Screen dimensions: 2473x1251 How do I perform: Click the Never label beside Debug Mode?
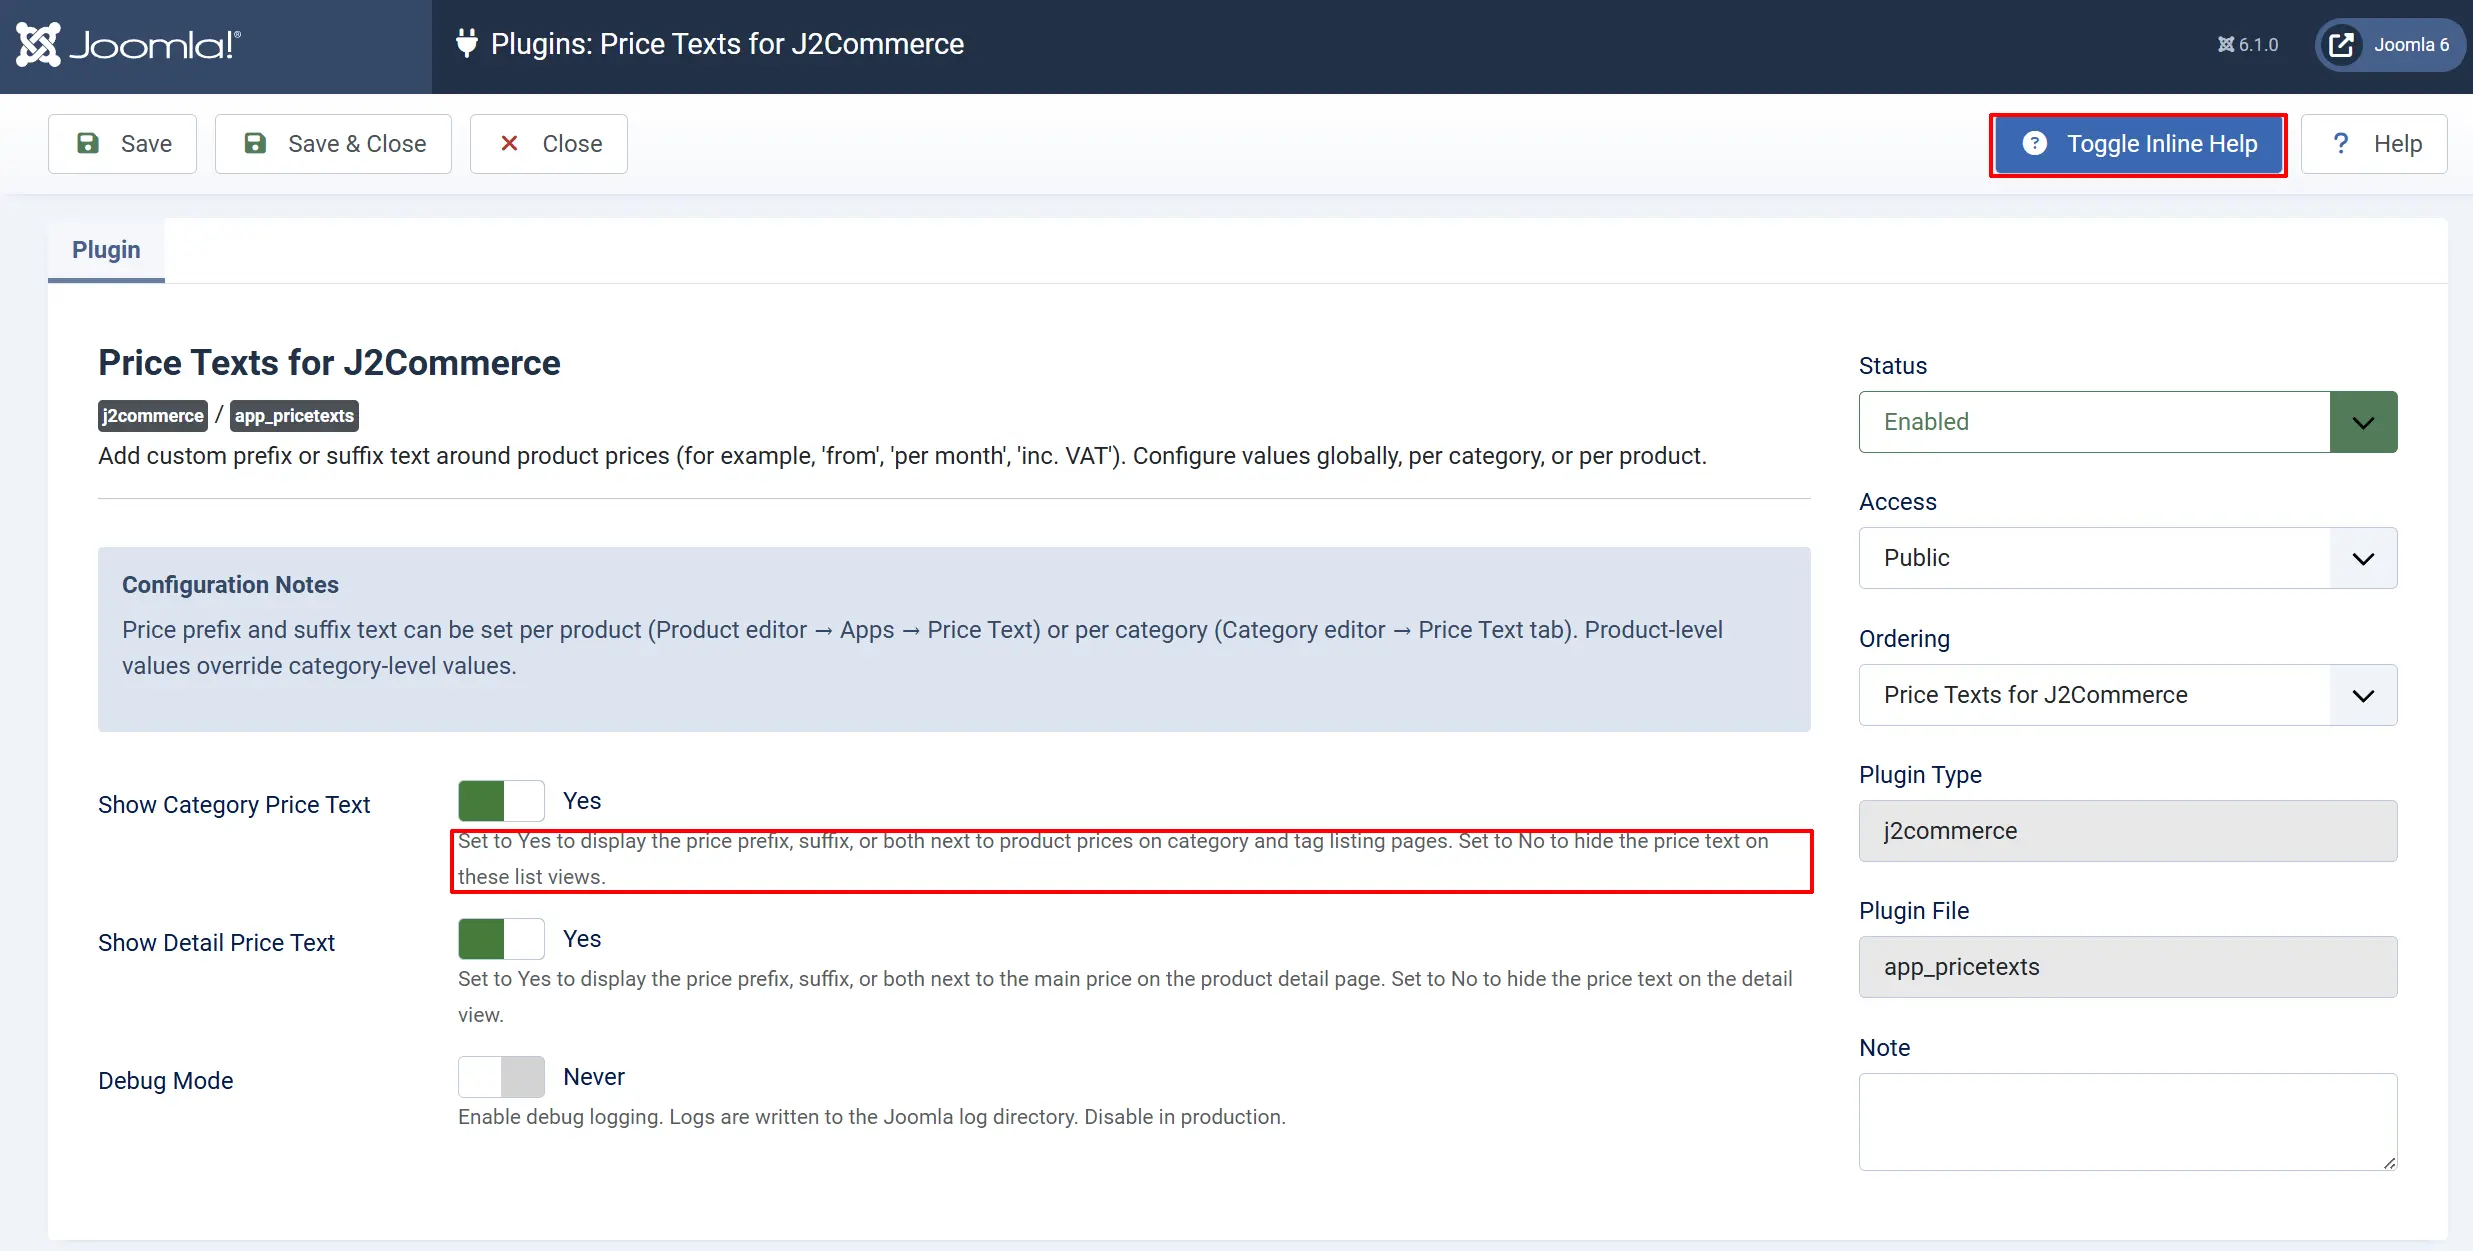click(x=594, y=1077)
